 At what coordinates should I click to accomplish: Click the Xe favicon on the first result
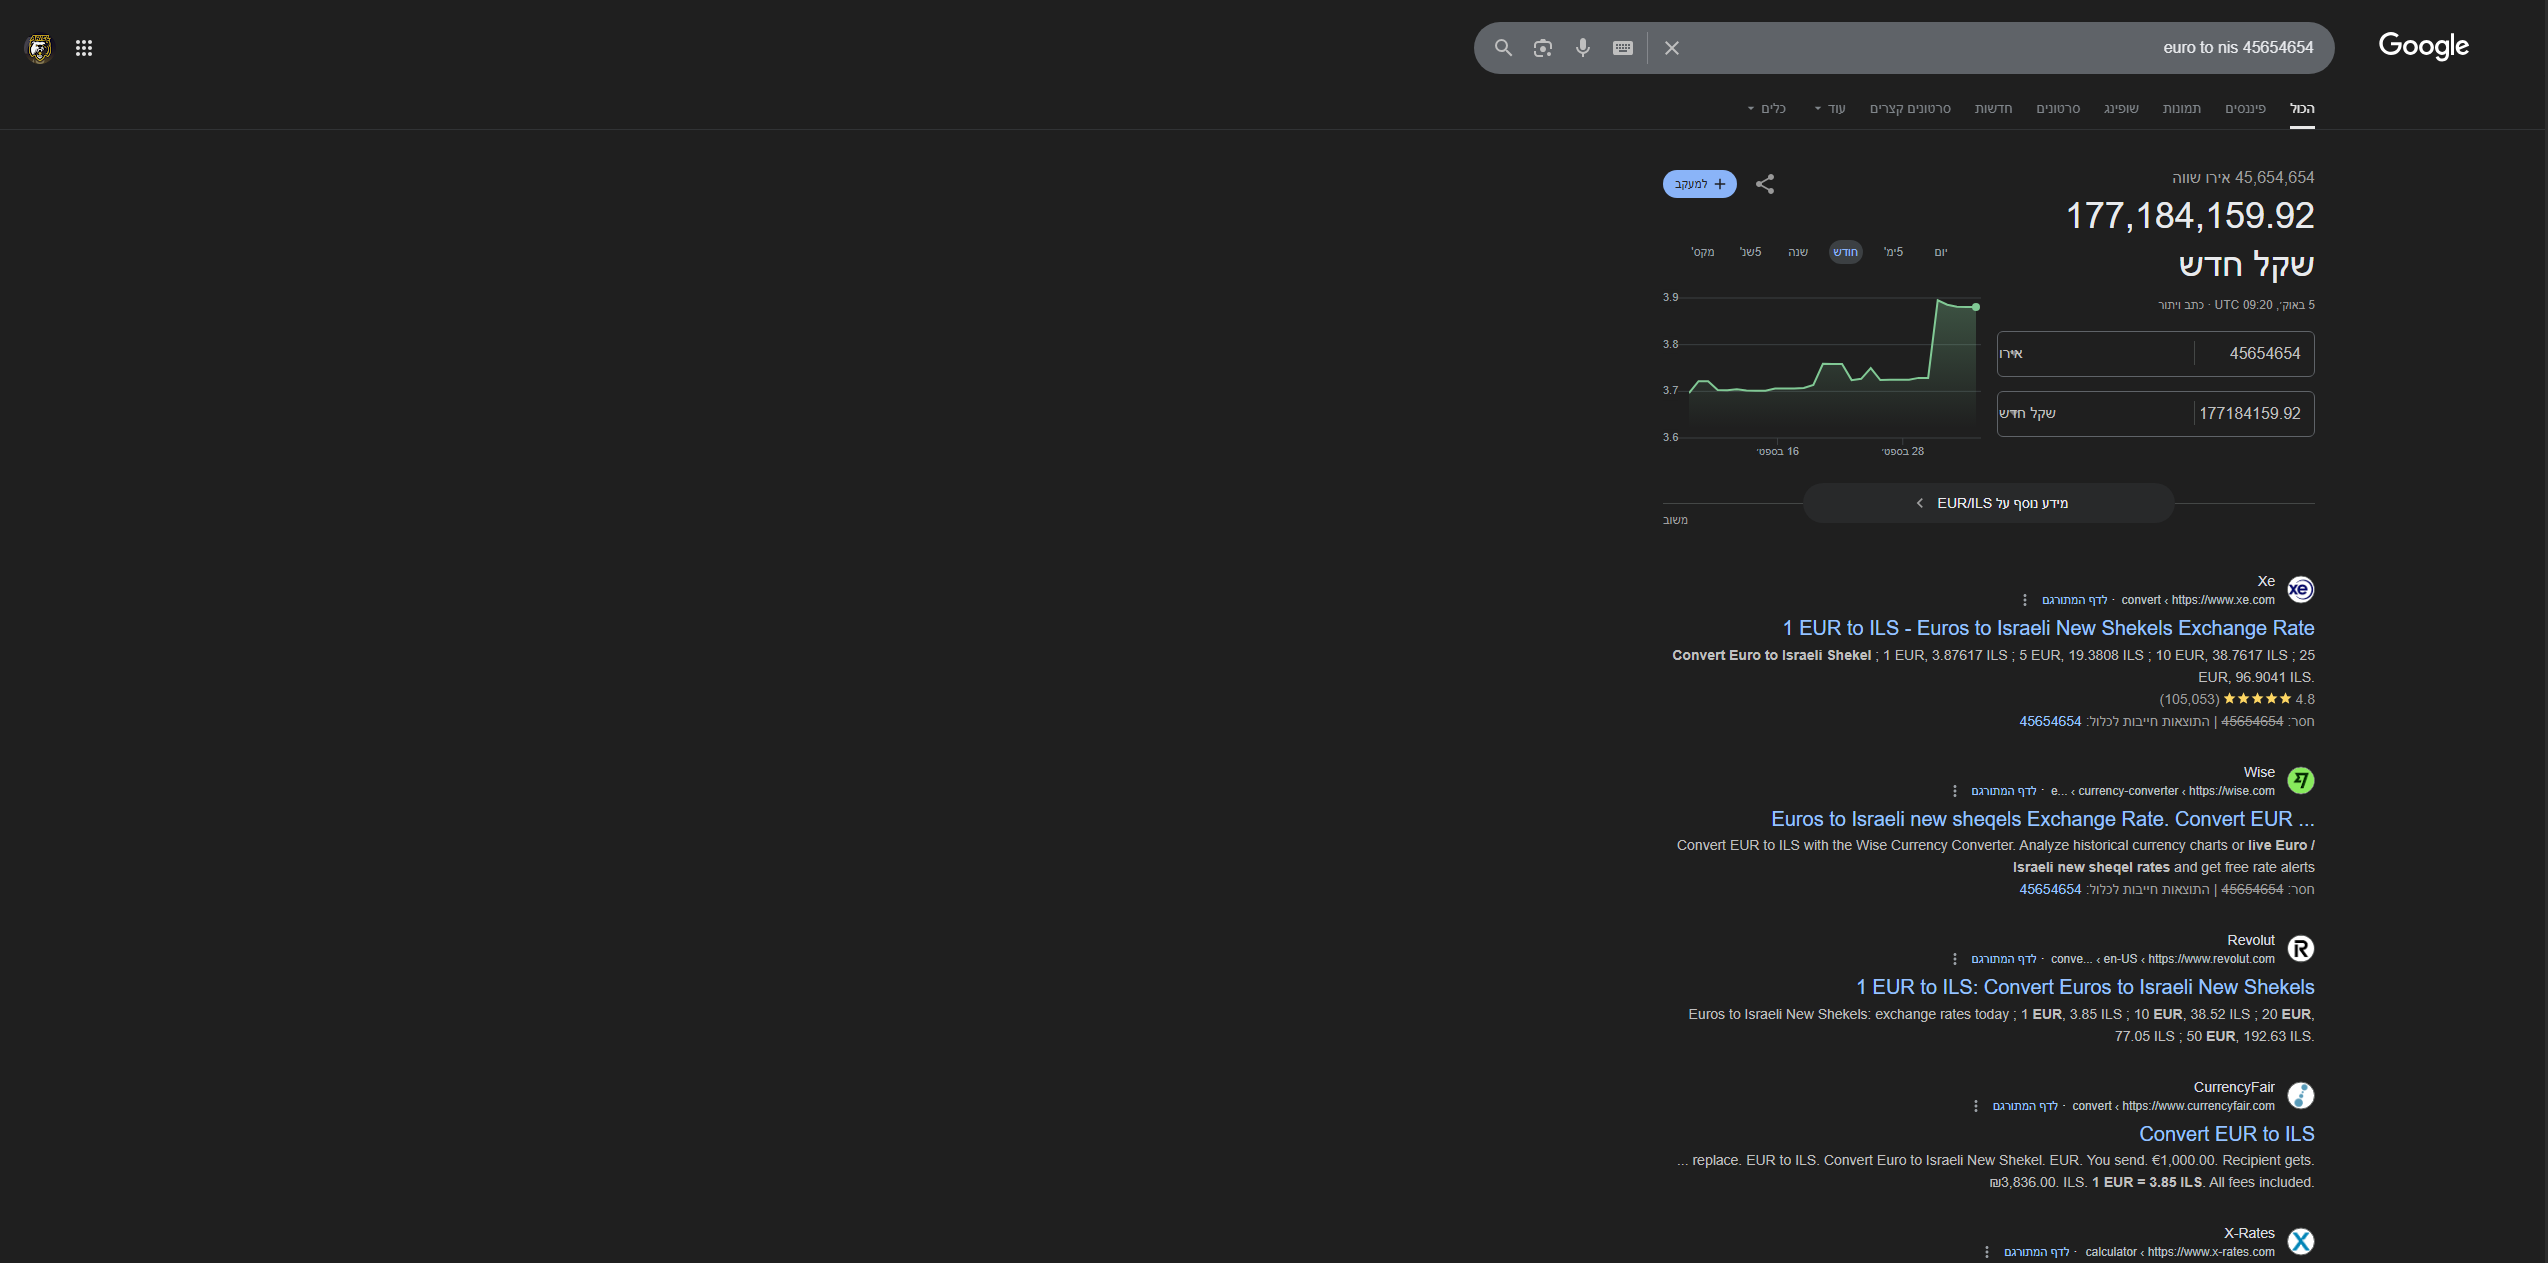tap(2300, 590)
